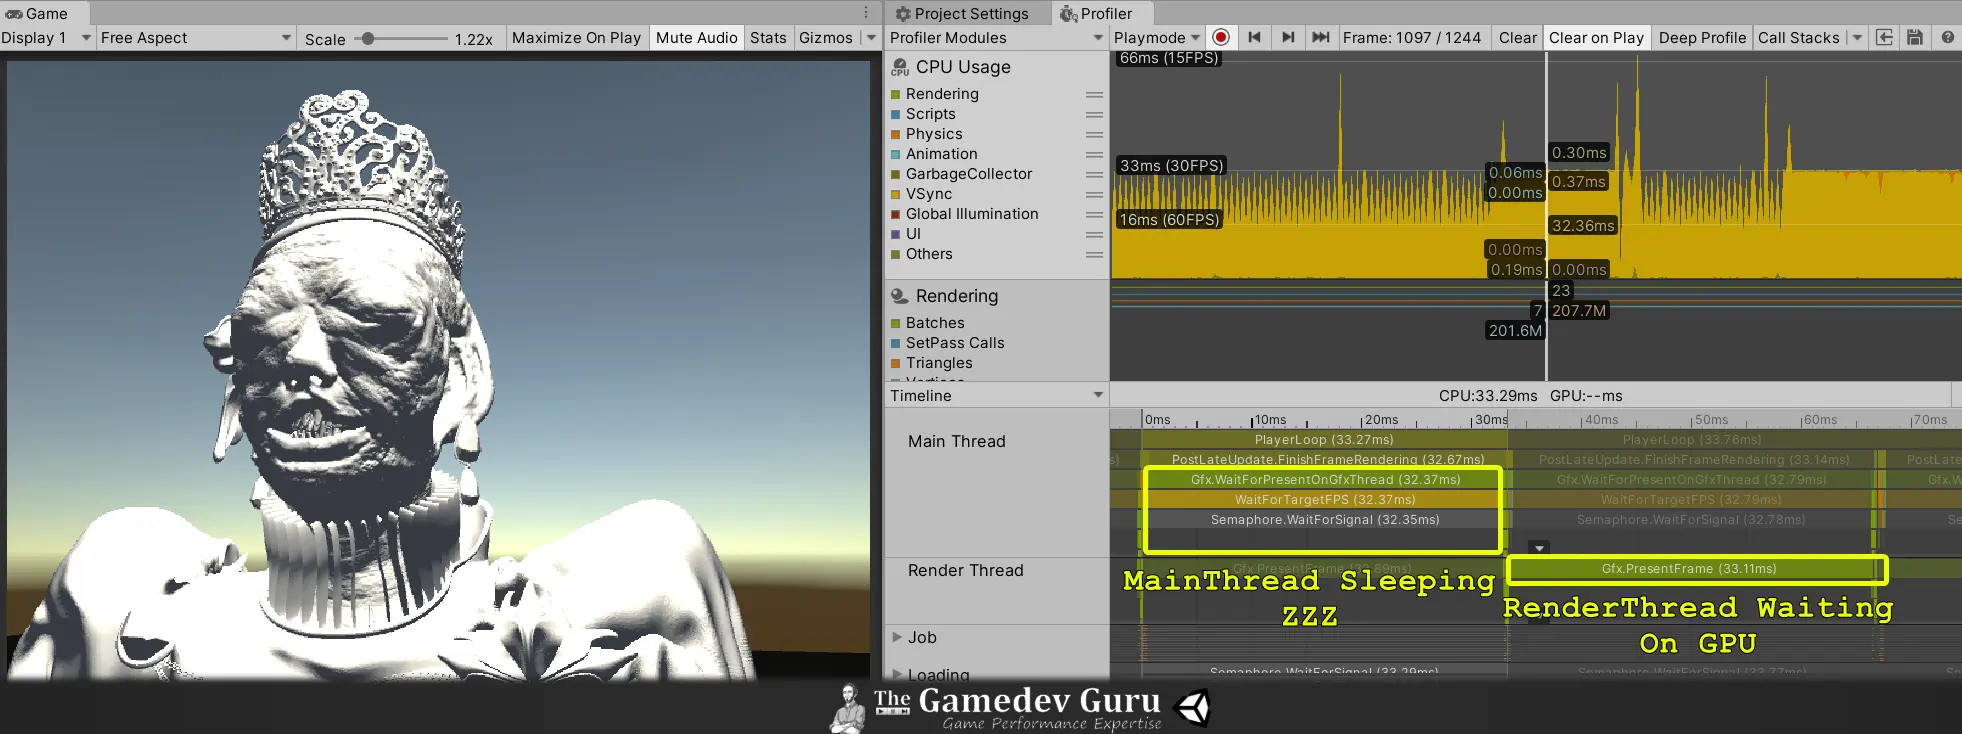Click the Main Thread label
The height and width of the screenshot is (734, 1962).
(957, 441)
